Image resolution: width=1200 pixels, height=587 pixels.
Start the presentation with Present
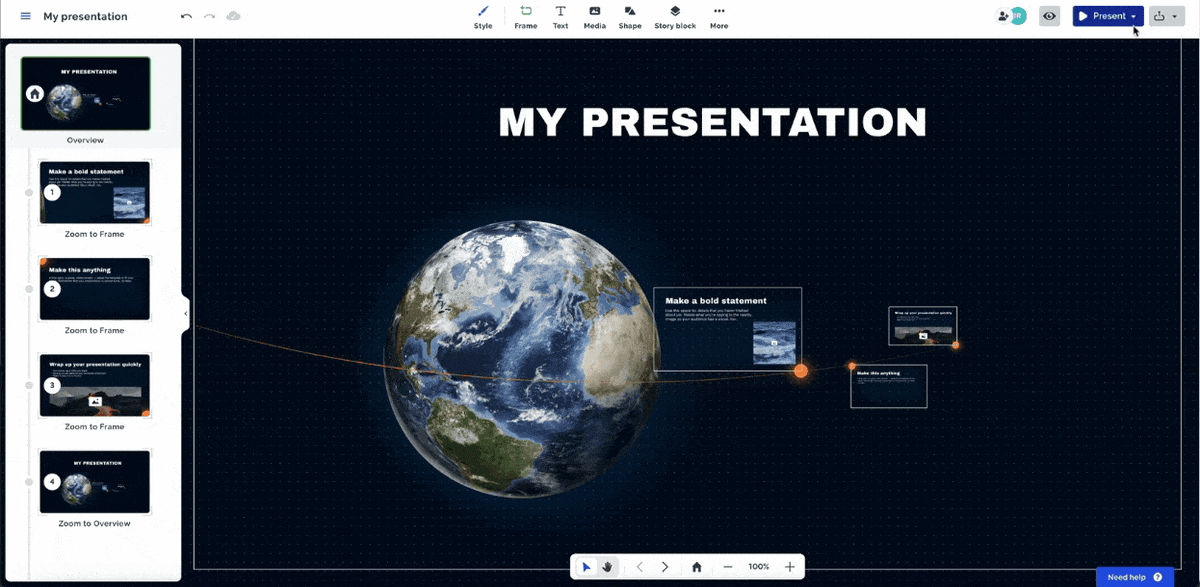[1101, 16]
